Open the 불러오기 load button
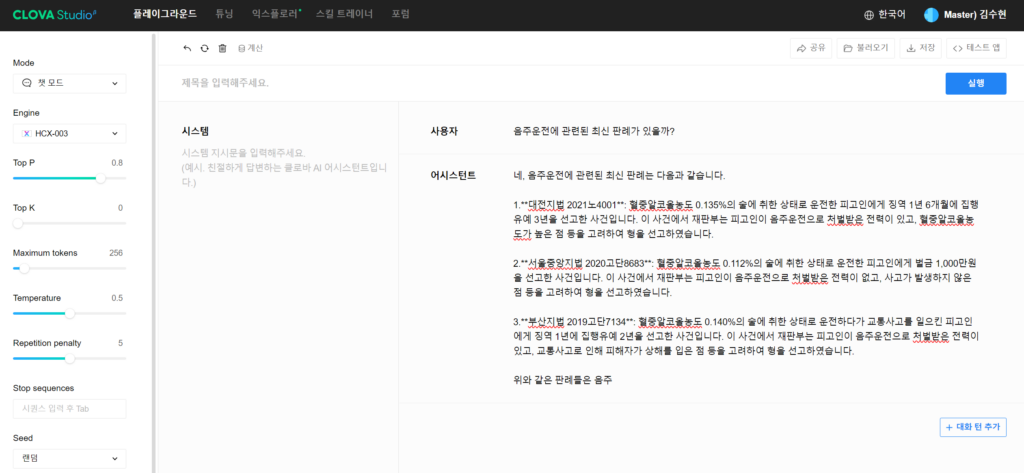This screenshot has height=473, width=1024. point(865,48)
